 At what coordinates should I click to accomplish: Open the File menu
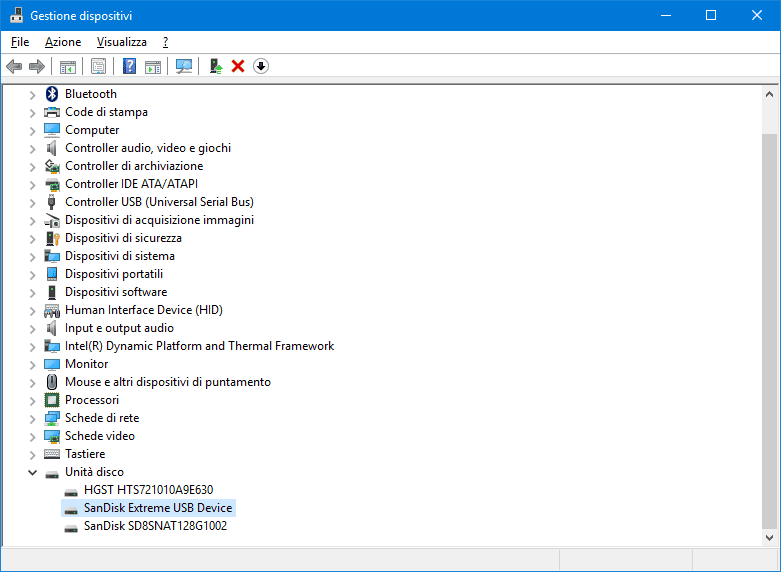tap(20, 42)
